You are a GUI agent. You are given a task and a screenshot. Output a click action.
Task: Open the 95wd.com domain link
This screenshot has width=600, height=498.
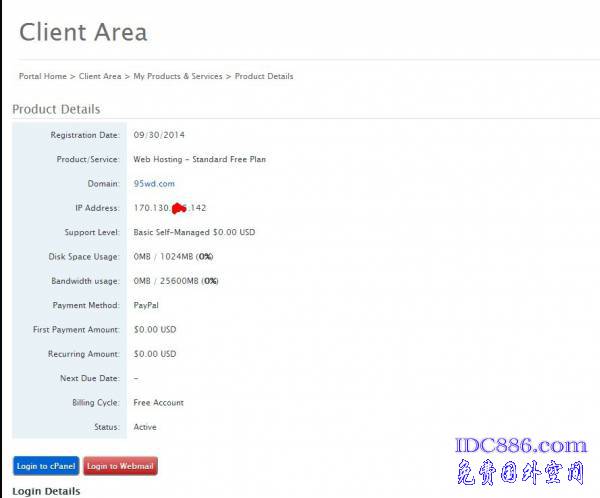(154, 183)
